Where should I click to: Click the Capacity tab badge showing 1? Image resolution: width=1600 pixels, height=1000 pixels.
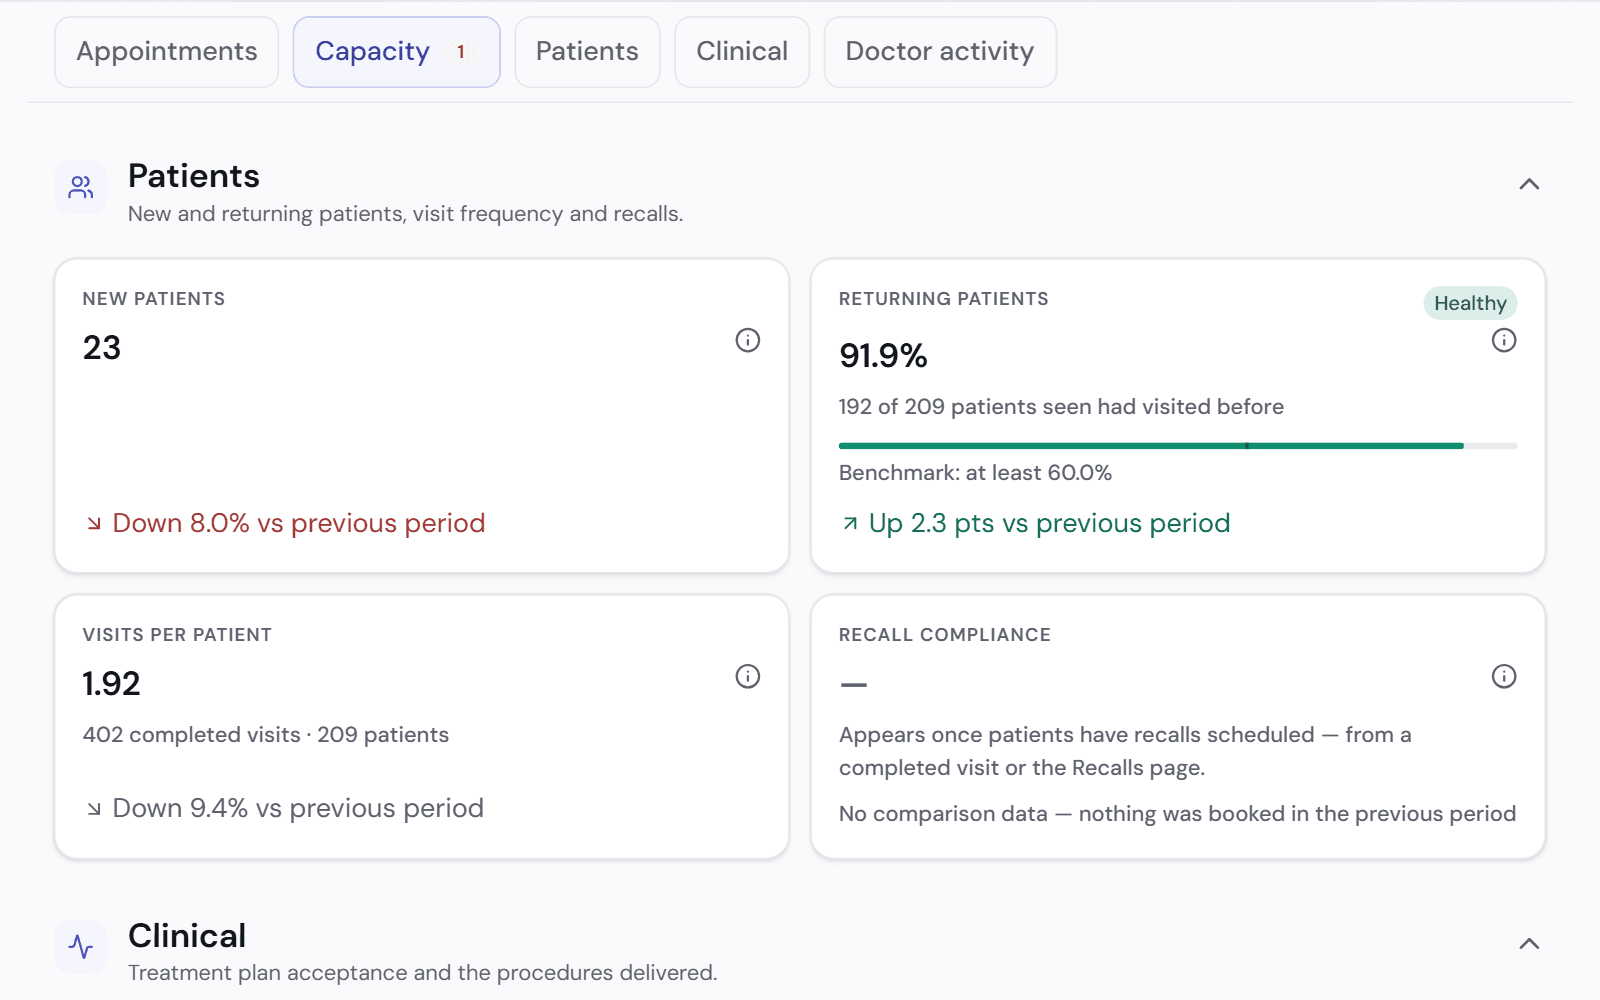(x=461, y=52)
